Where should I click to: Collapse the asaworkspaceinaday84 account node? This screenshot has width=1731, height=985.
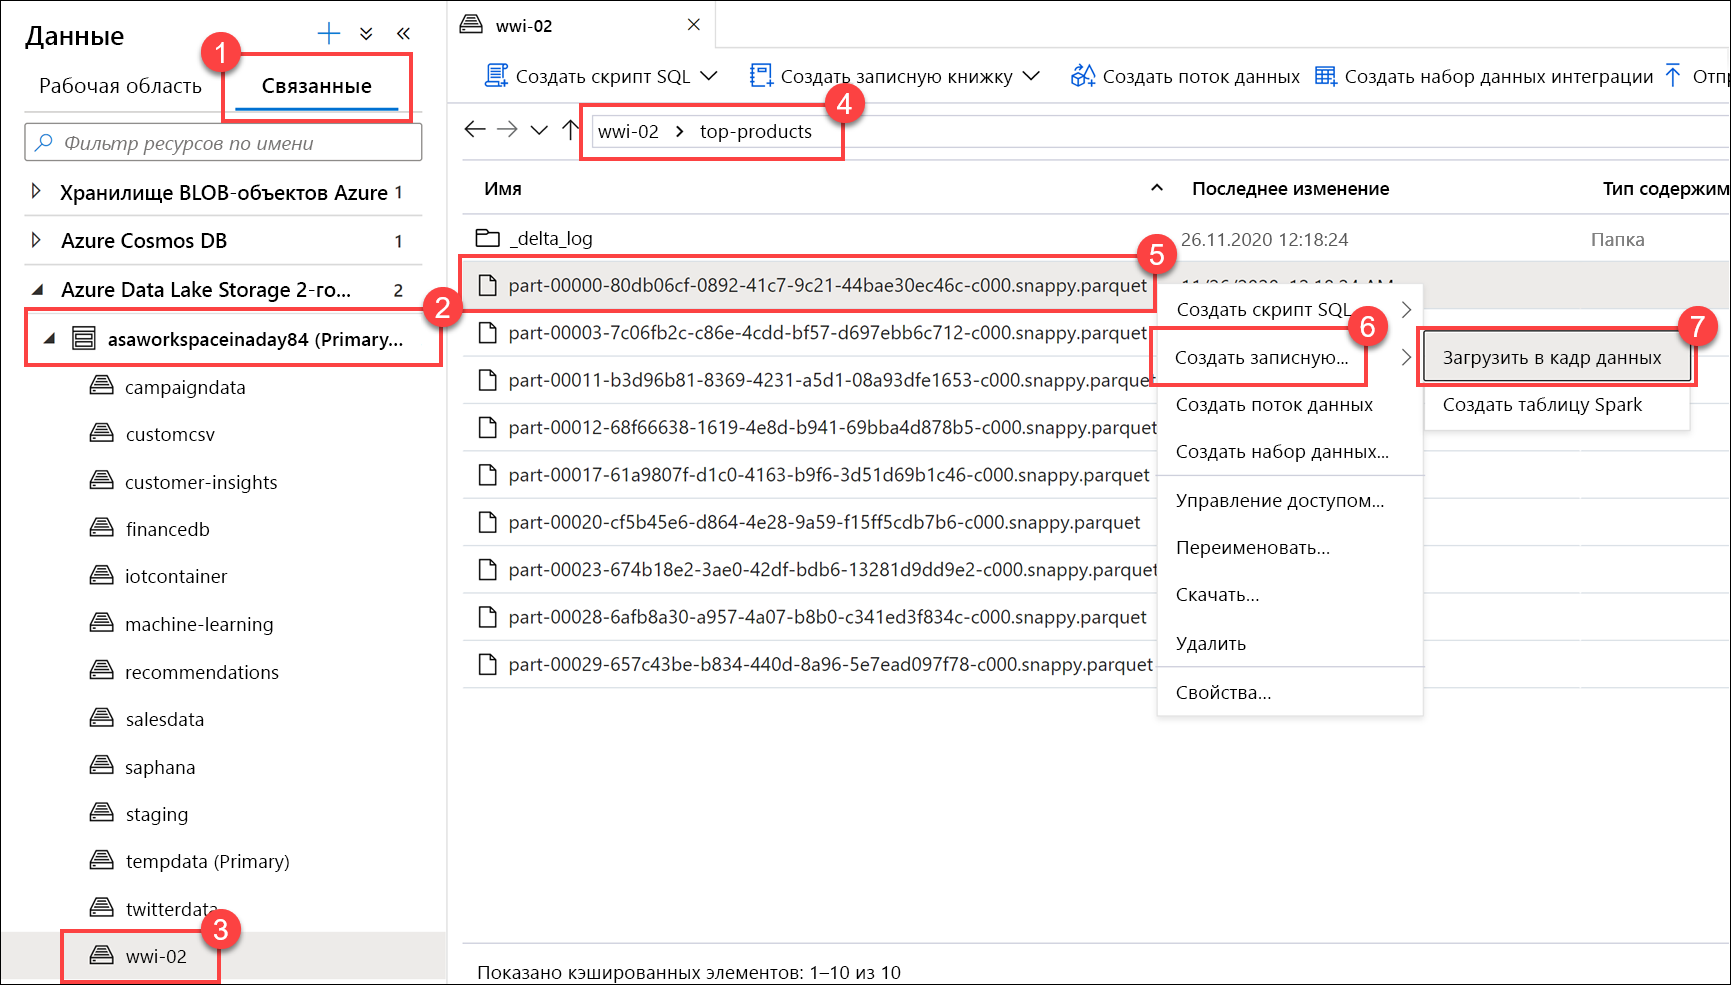click(49, 338)
